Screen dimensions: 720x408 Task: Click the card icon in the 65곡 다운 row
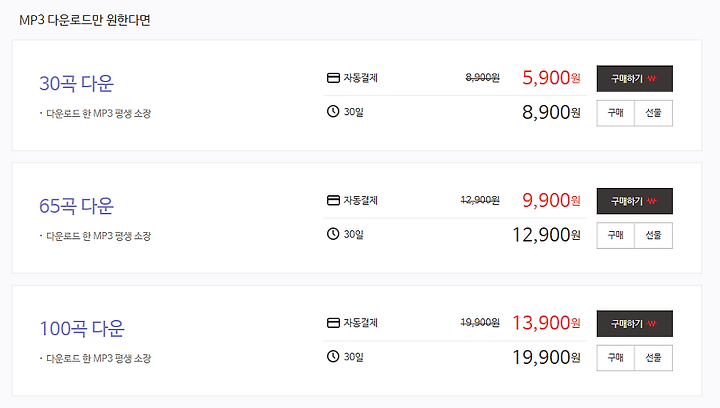(333, 201)
